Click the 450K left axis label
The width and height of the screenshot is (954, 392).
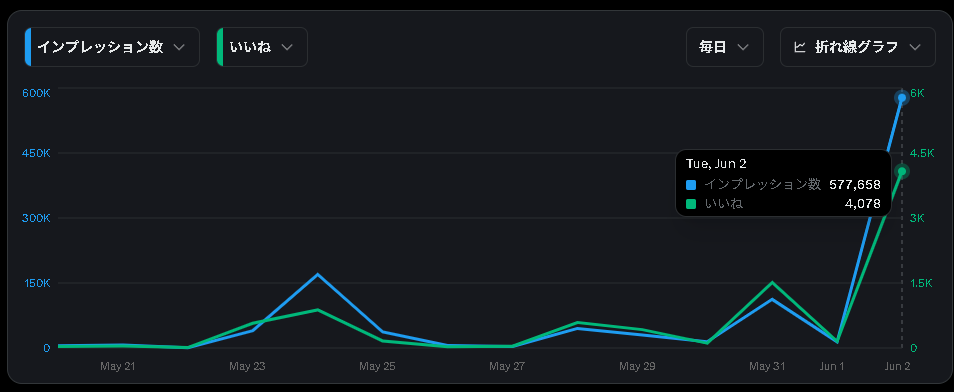pyautogui.click(x=36, y=153)
